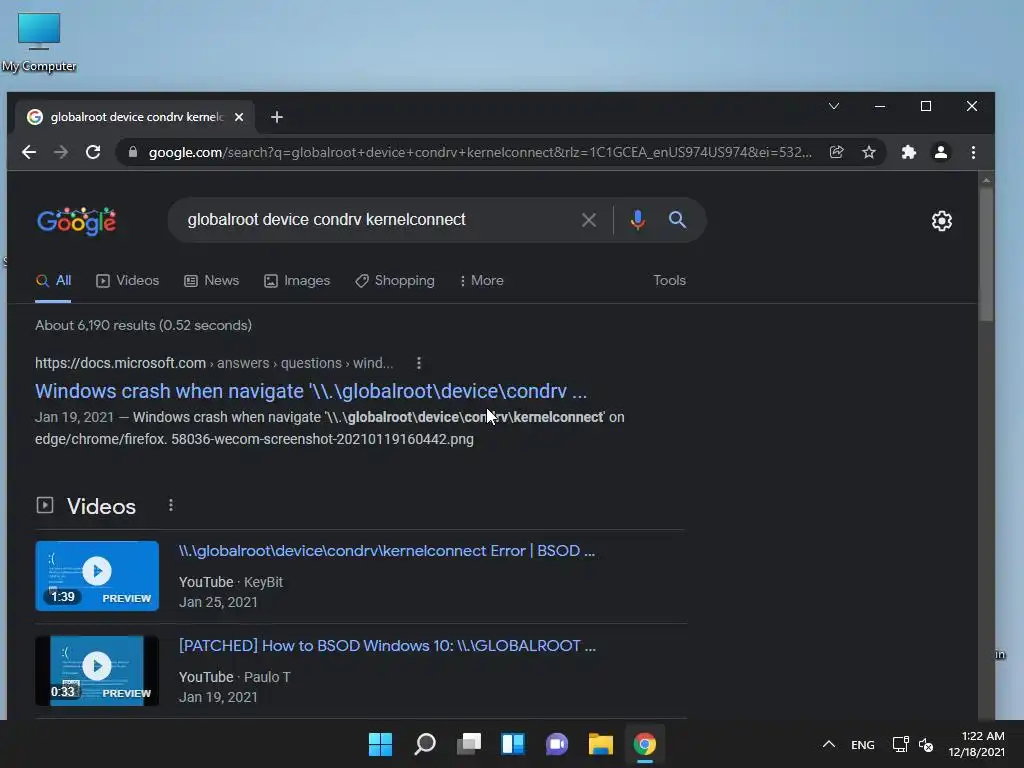The image size is (1024, 768).
Task: Open search Tools options
Action: [x=669, y=280]
